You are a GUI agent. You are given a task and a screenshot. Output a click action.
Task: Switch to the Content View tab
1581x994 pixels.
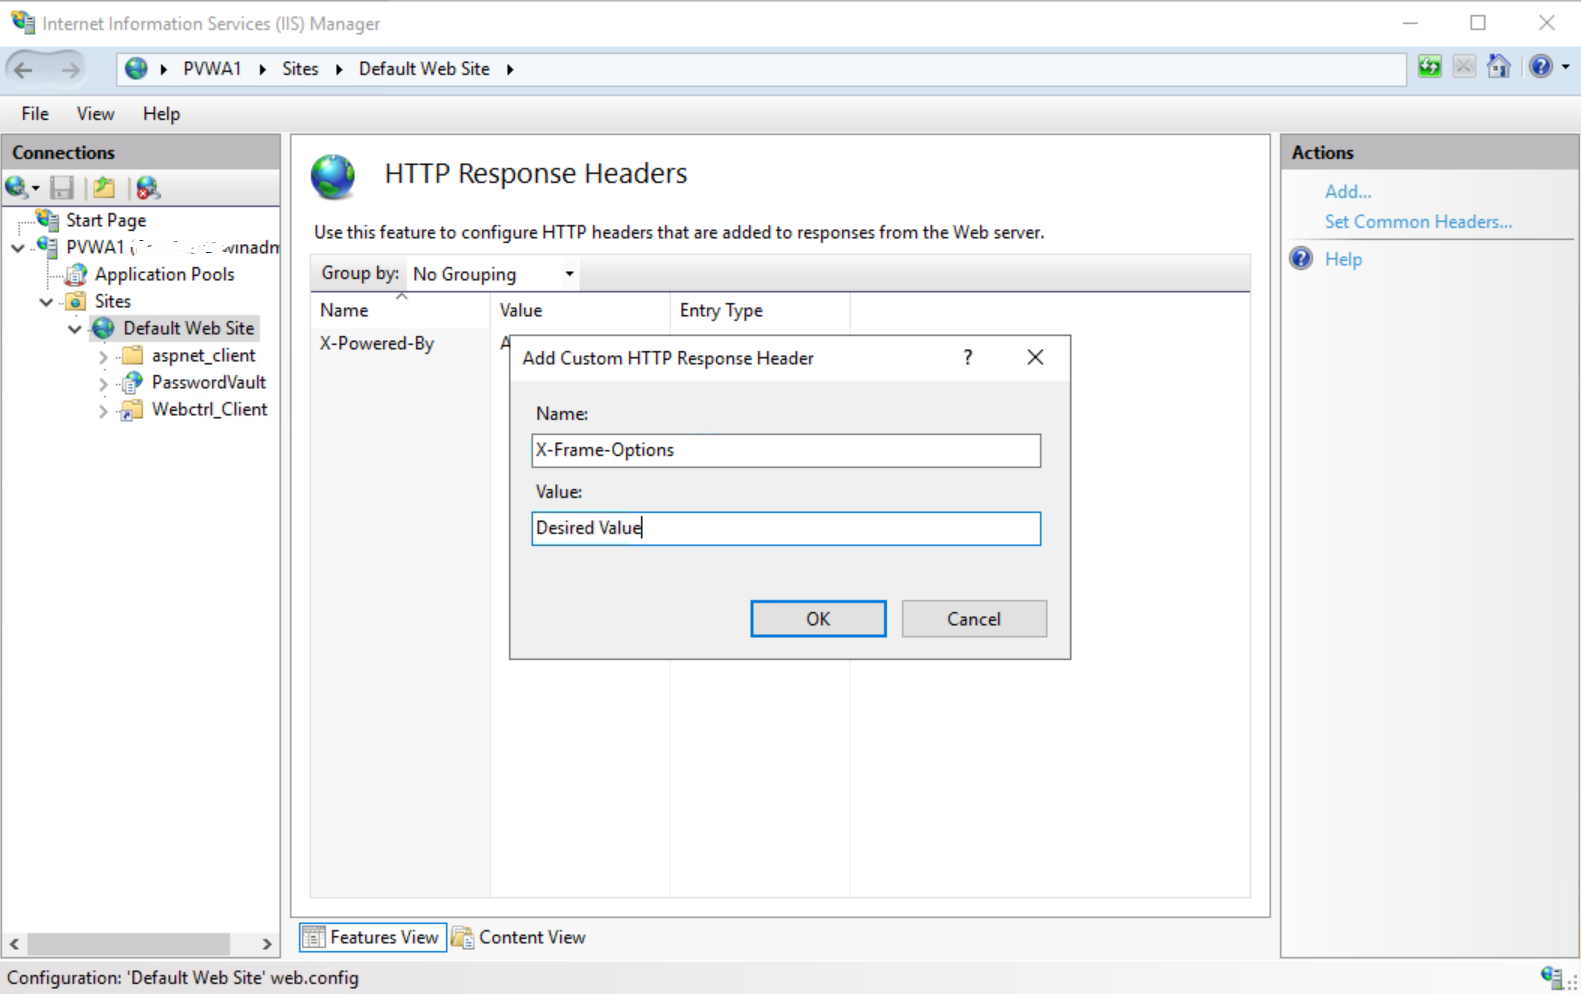point(519,937)
